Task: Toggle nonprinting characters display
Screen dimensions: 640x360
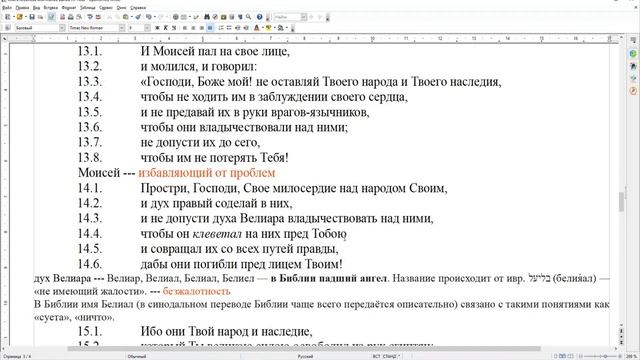Action: (x=240, y=17)
